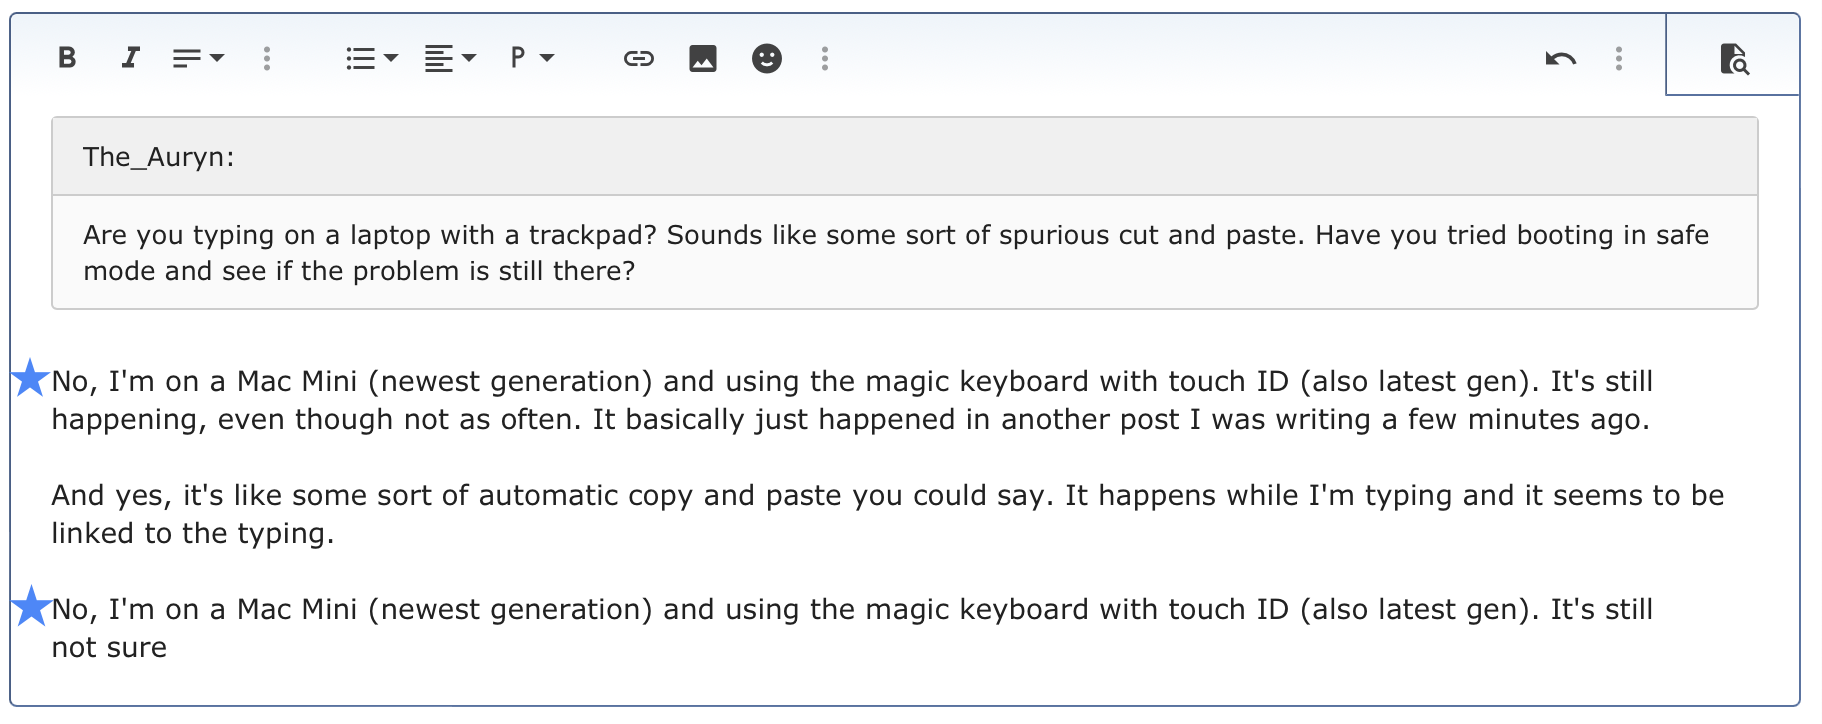Insert a link

point(638,58)
